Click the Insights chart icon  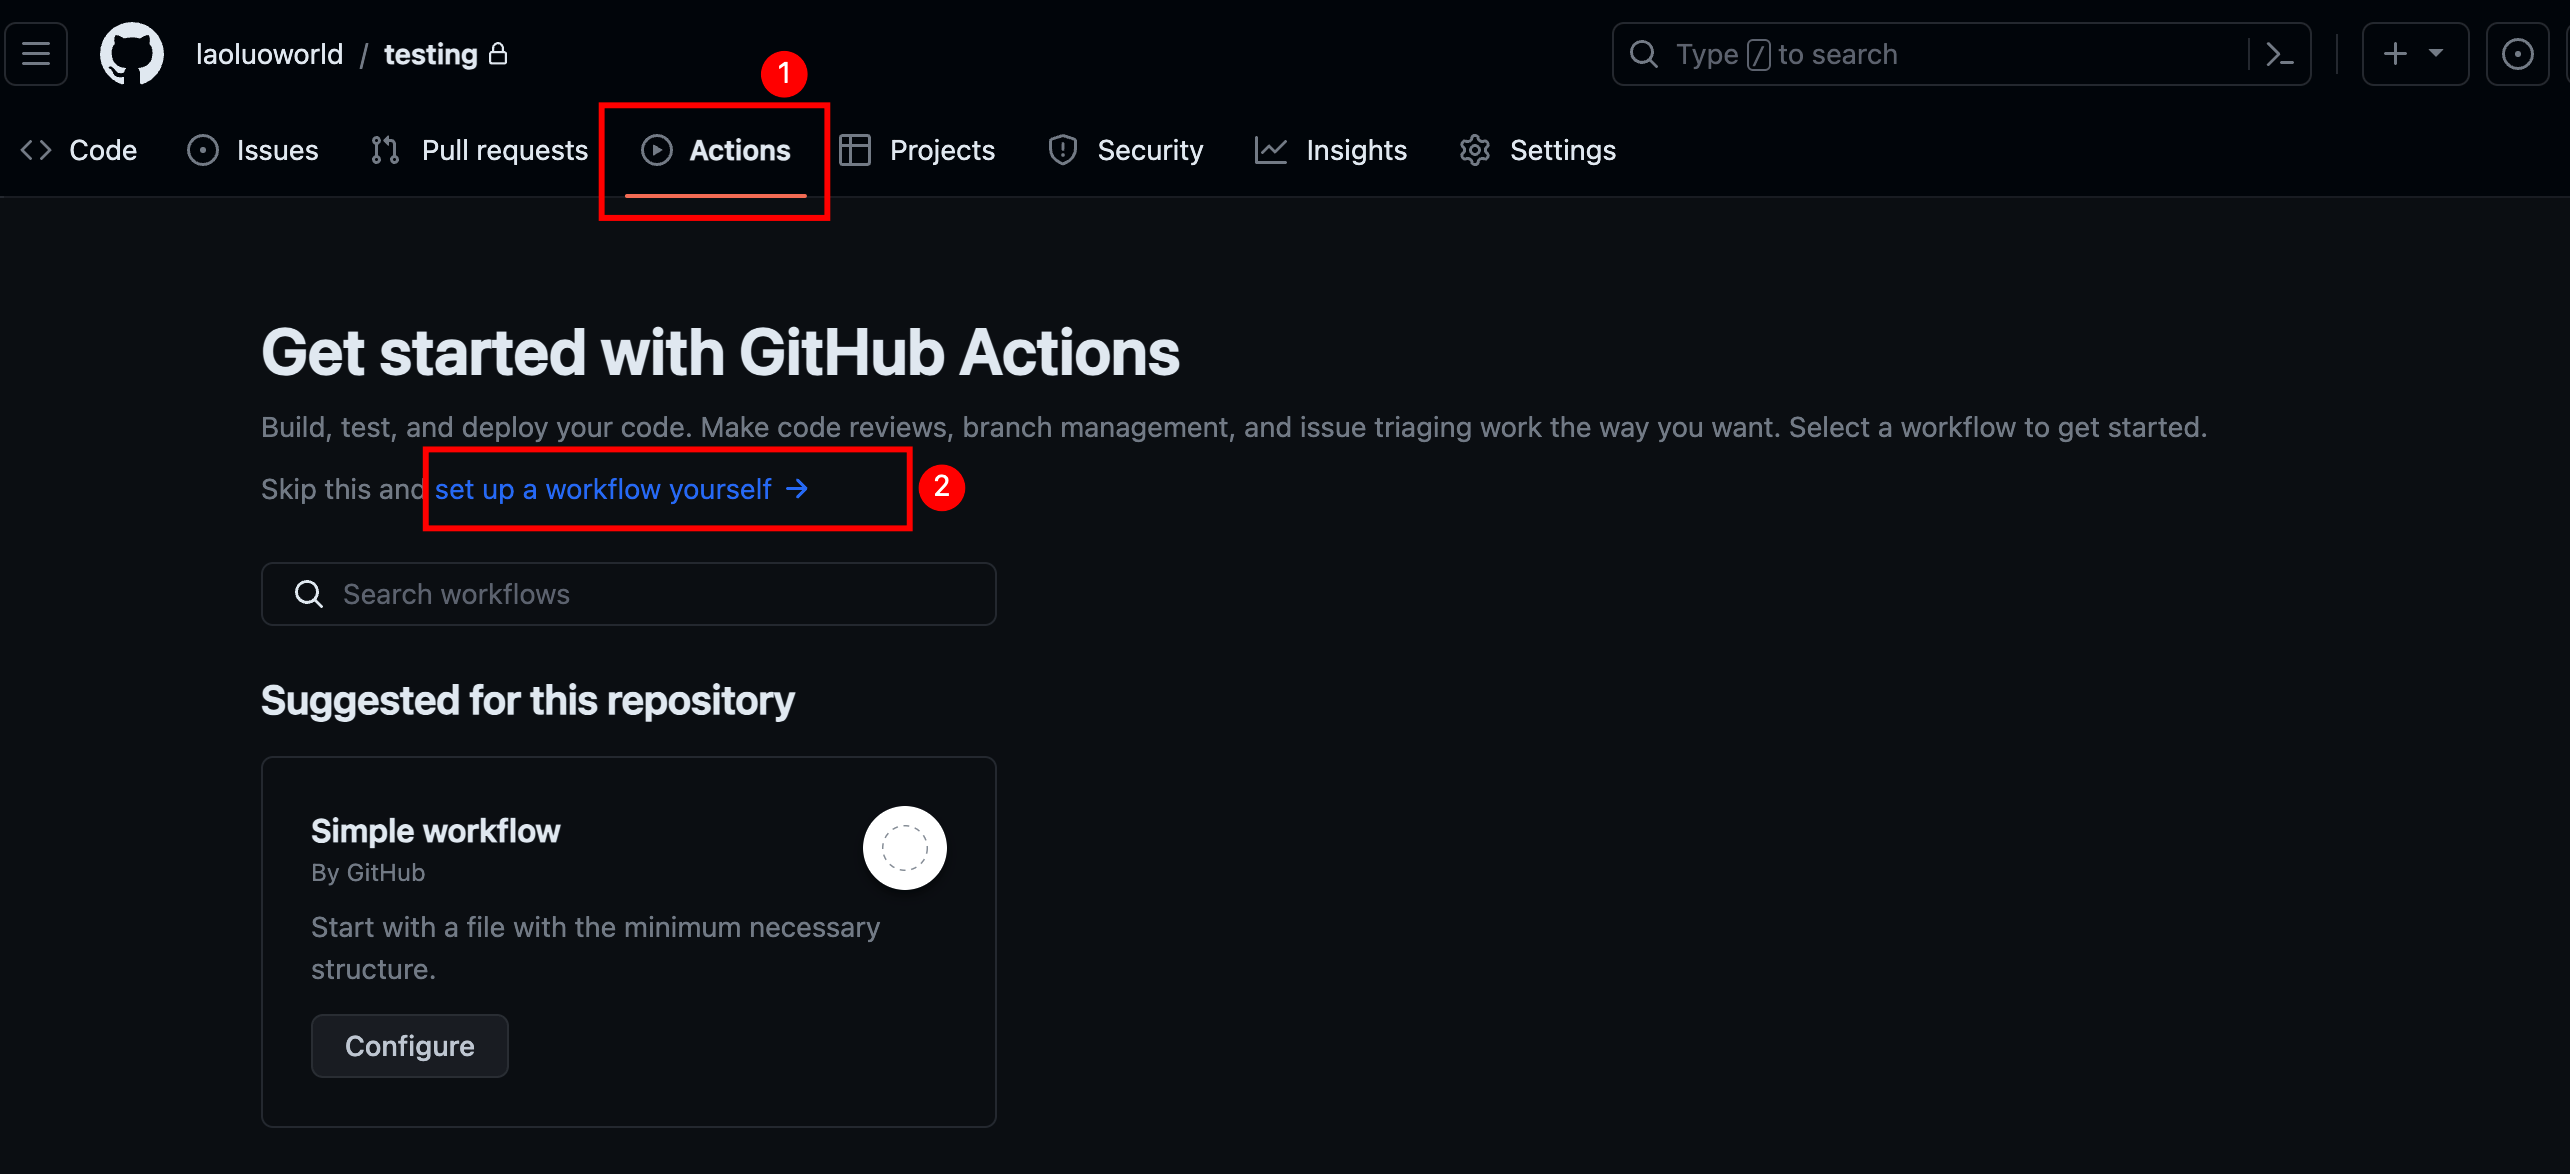pyautogui.click(x=1270, y=149)
